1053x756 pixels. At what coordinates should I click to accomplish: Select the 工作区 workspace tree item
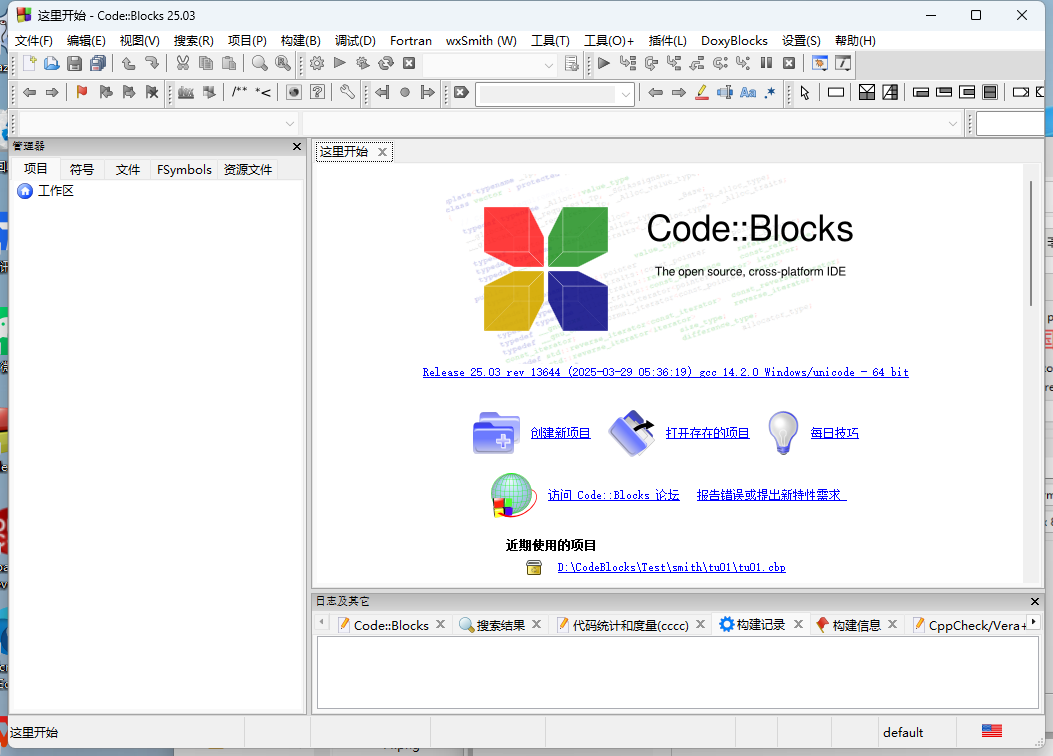click(x=56, y=191)
